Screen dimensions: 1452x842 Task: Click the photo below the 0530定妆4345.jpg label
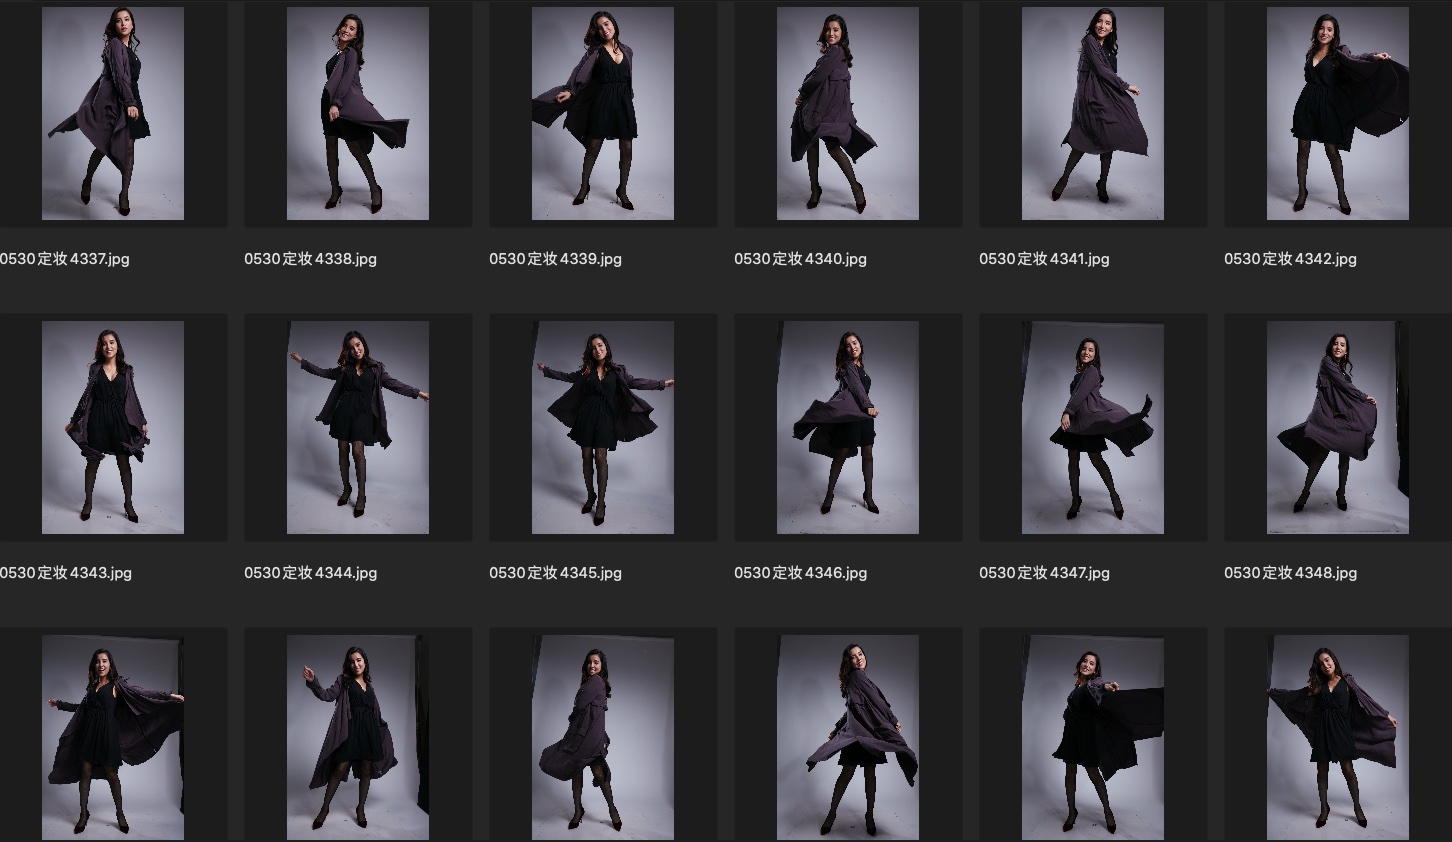pos(603,737)
